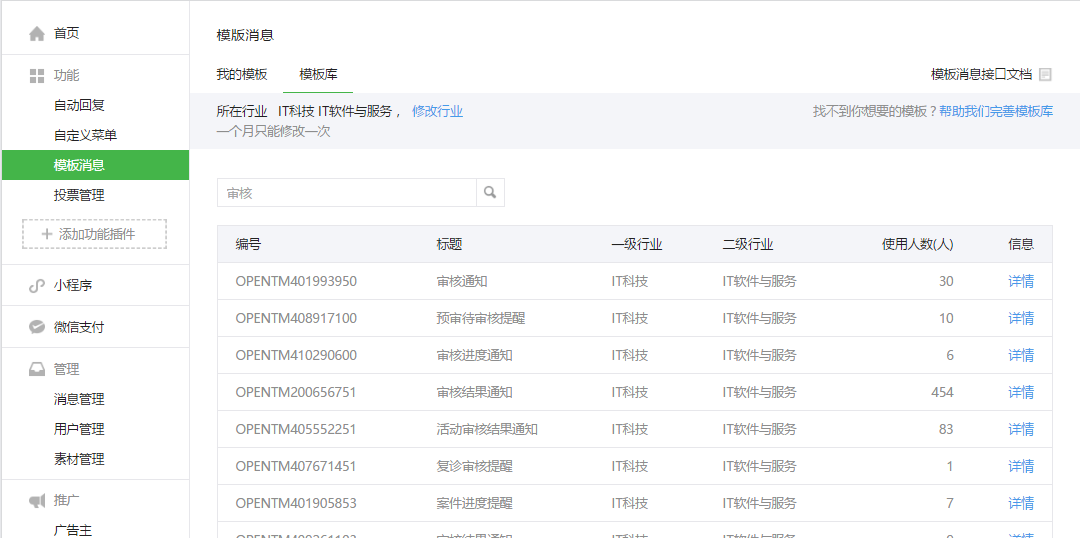Image resolution: width=1080 pixels, height=538 pixels.
Task: Click the 推广 megaphone icon
Action: 37,501
